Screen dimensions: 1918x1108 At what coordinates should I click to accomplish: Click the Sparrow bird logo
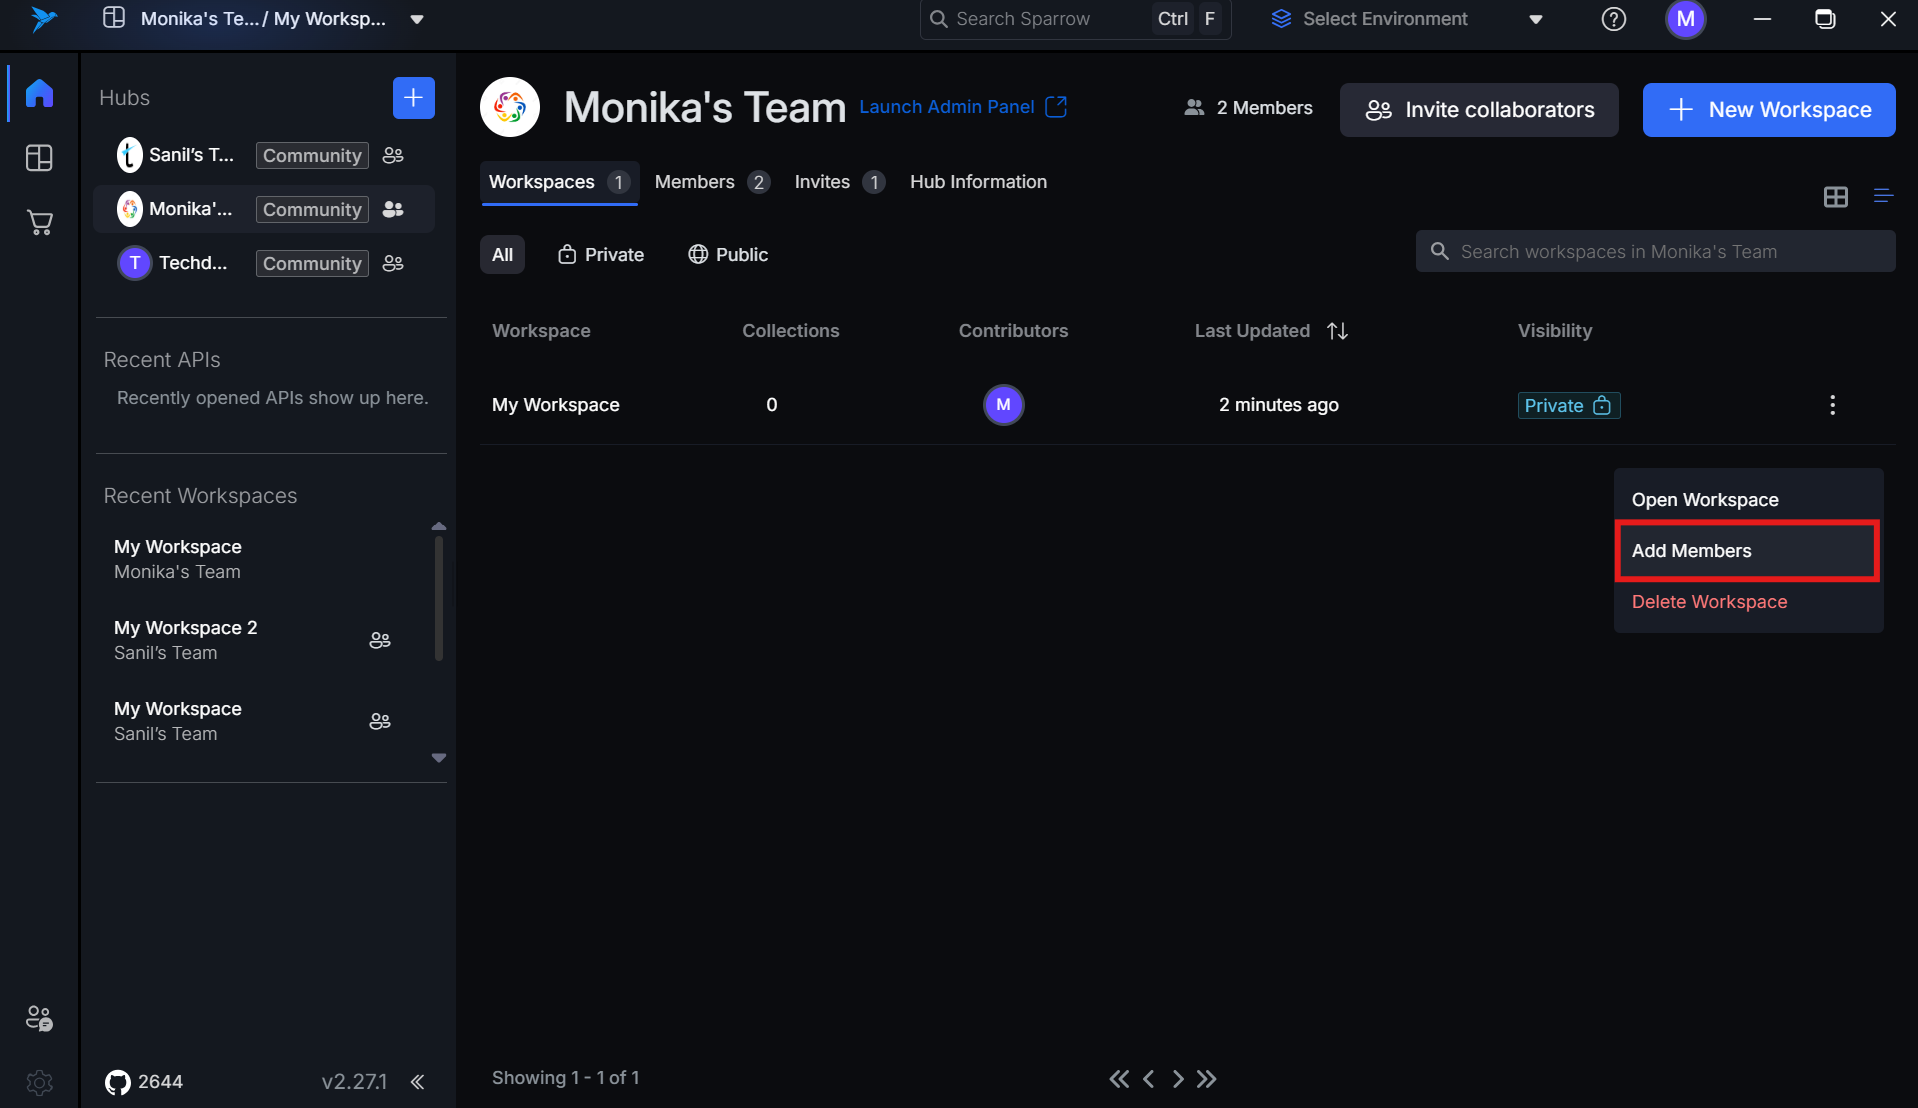[43, 19]
